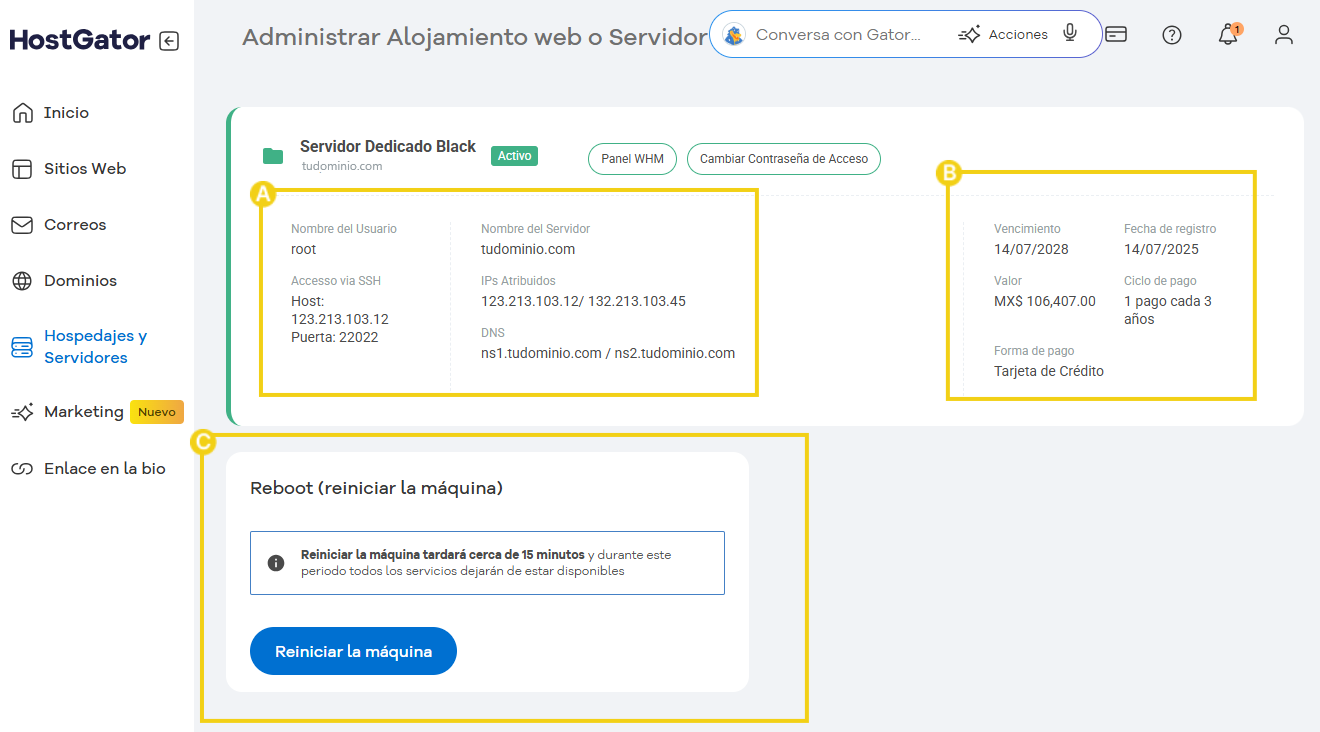Click the folder icon beside Servidor Dedicado Black
The width and height of the screenshot is (1320, 732).
(271, 155)
